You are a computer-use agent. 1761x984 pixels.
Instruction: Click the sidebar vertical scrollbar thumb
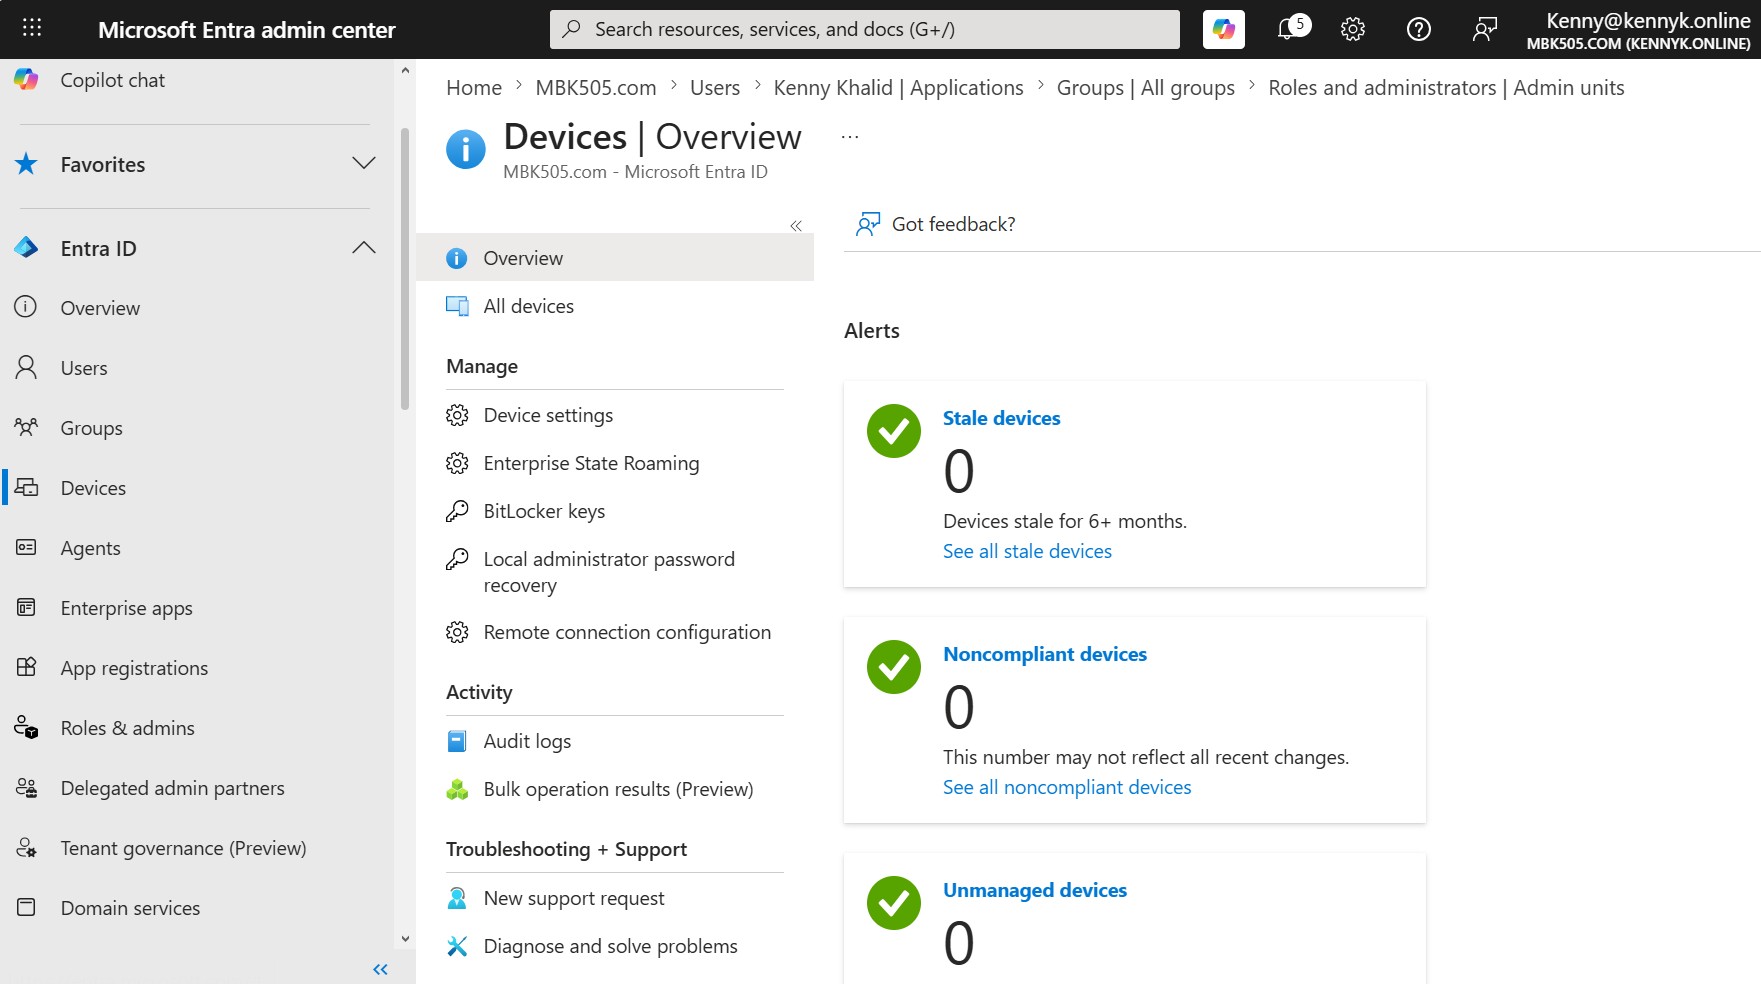405,268
